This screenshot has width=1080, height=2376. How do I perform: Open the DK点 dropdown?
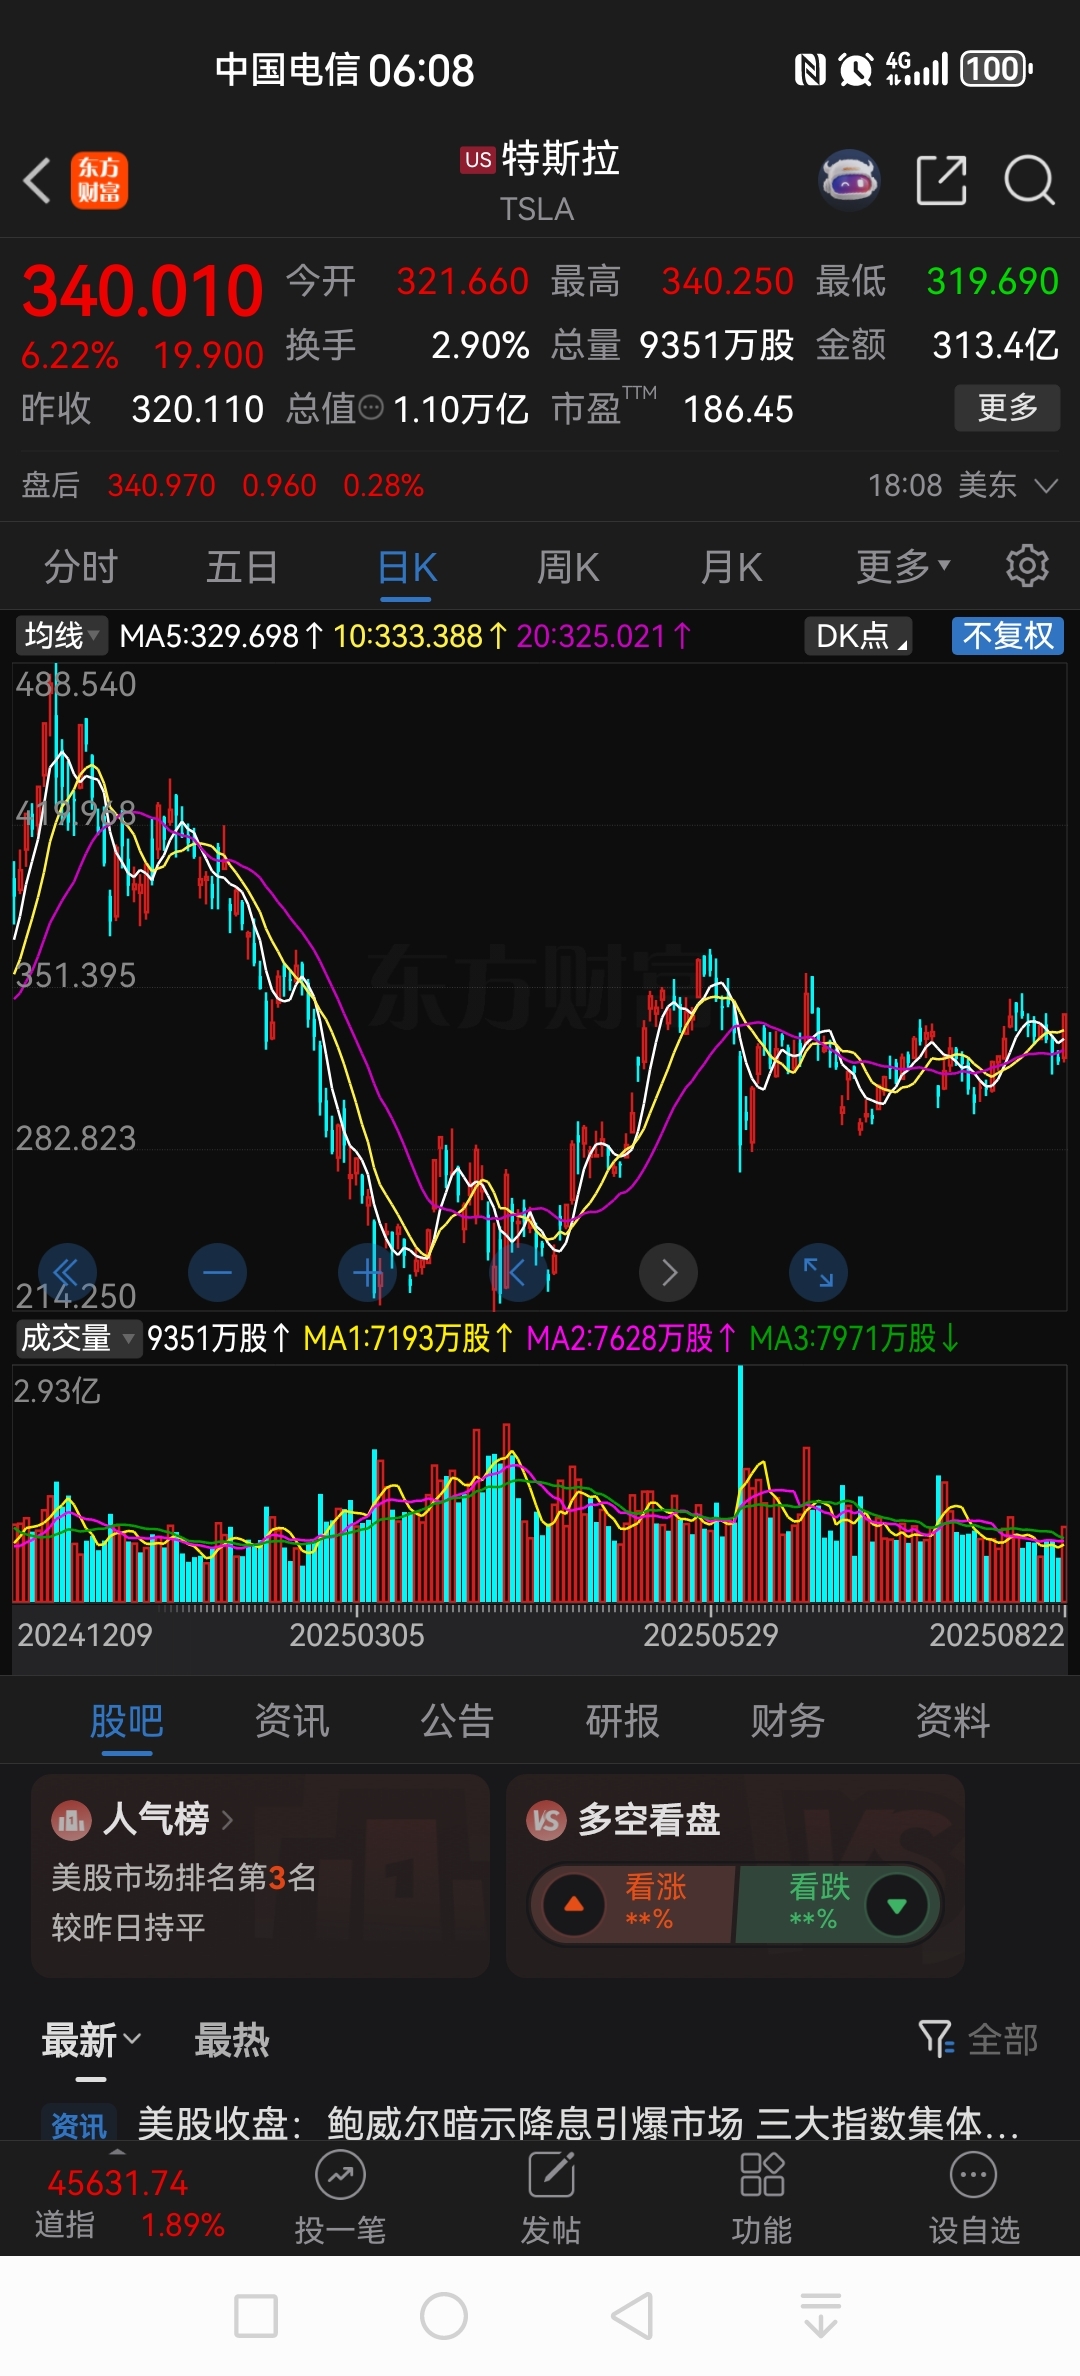pos(859,636)
